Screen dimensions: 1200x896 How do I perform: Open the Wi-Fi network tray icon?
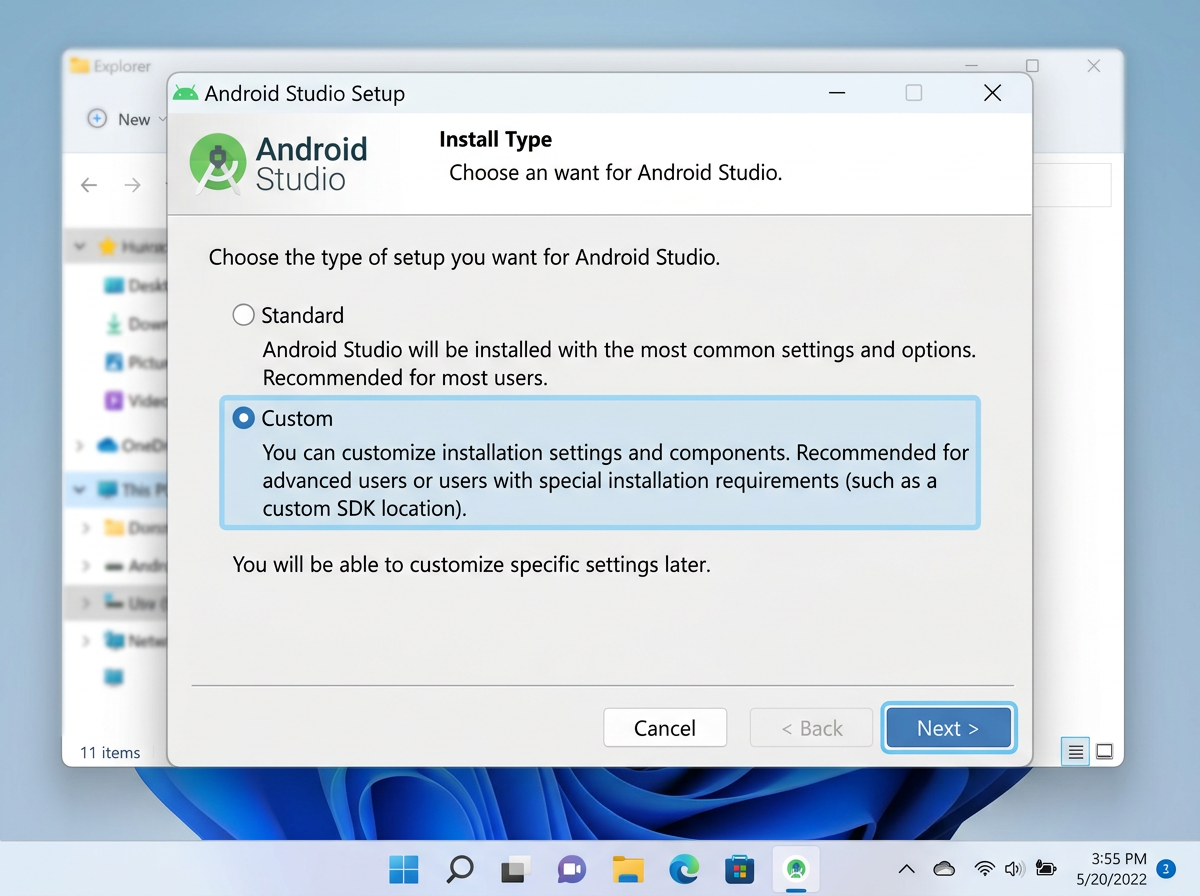coord(985,868)
